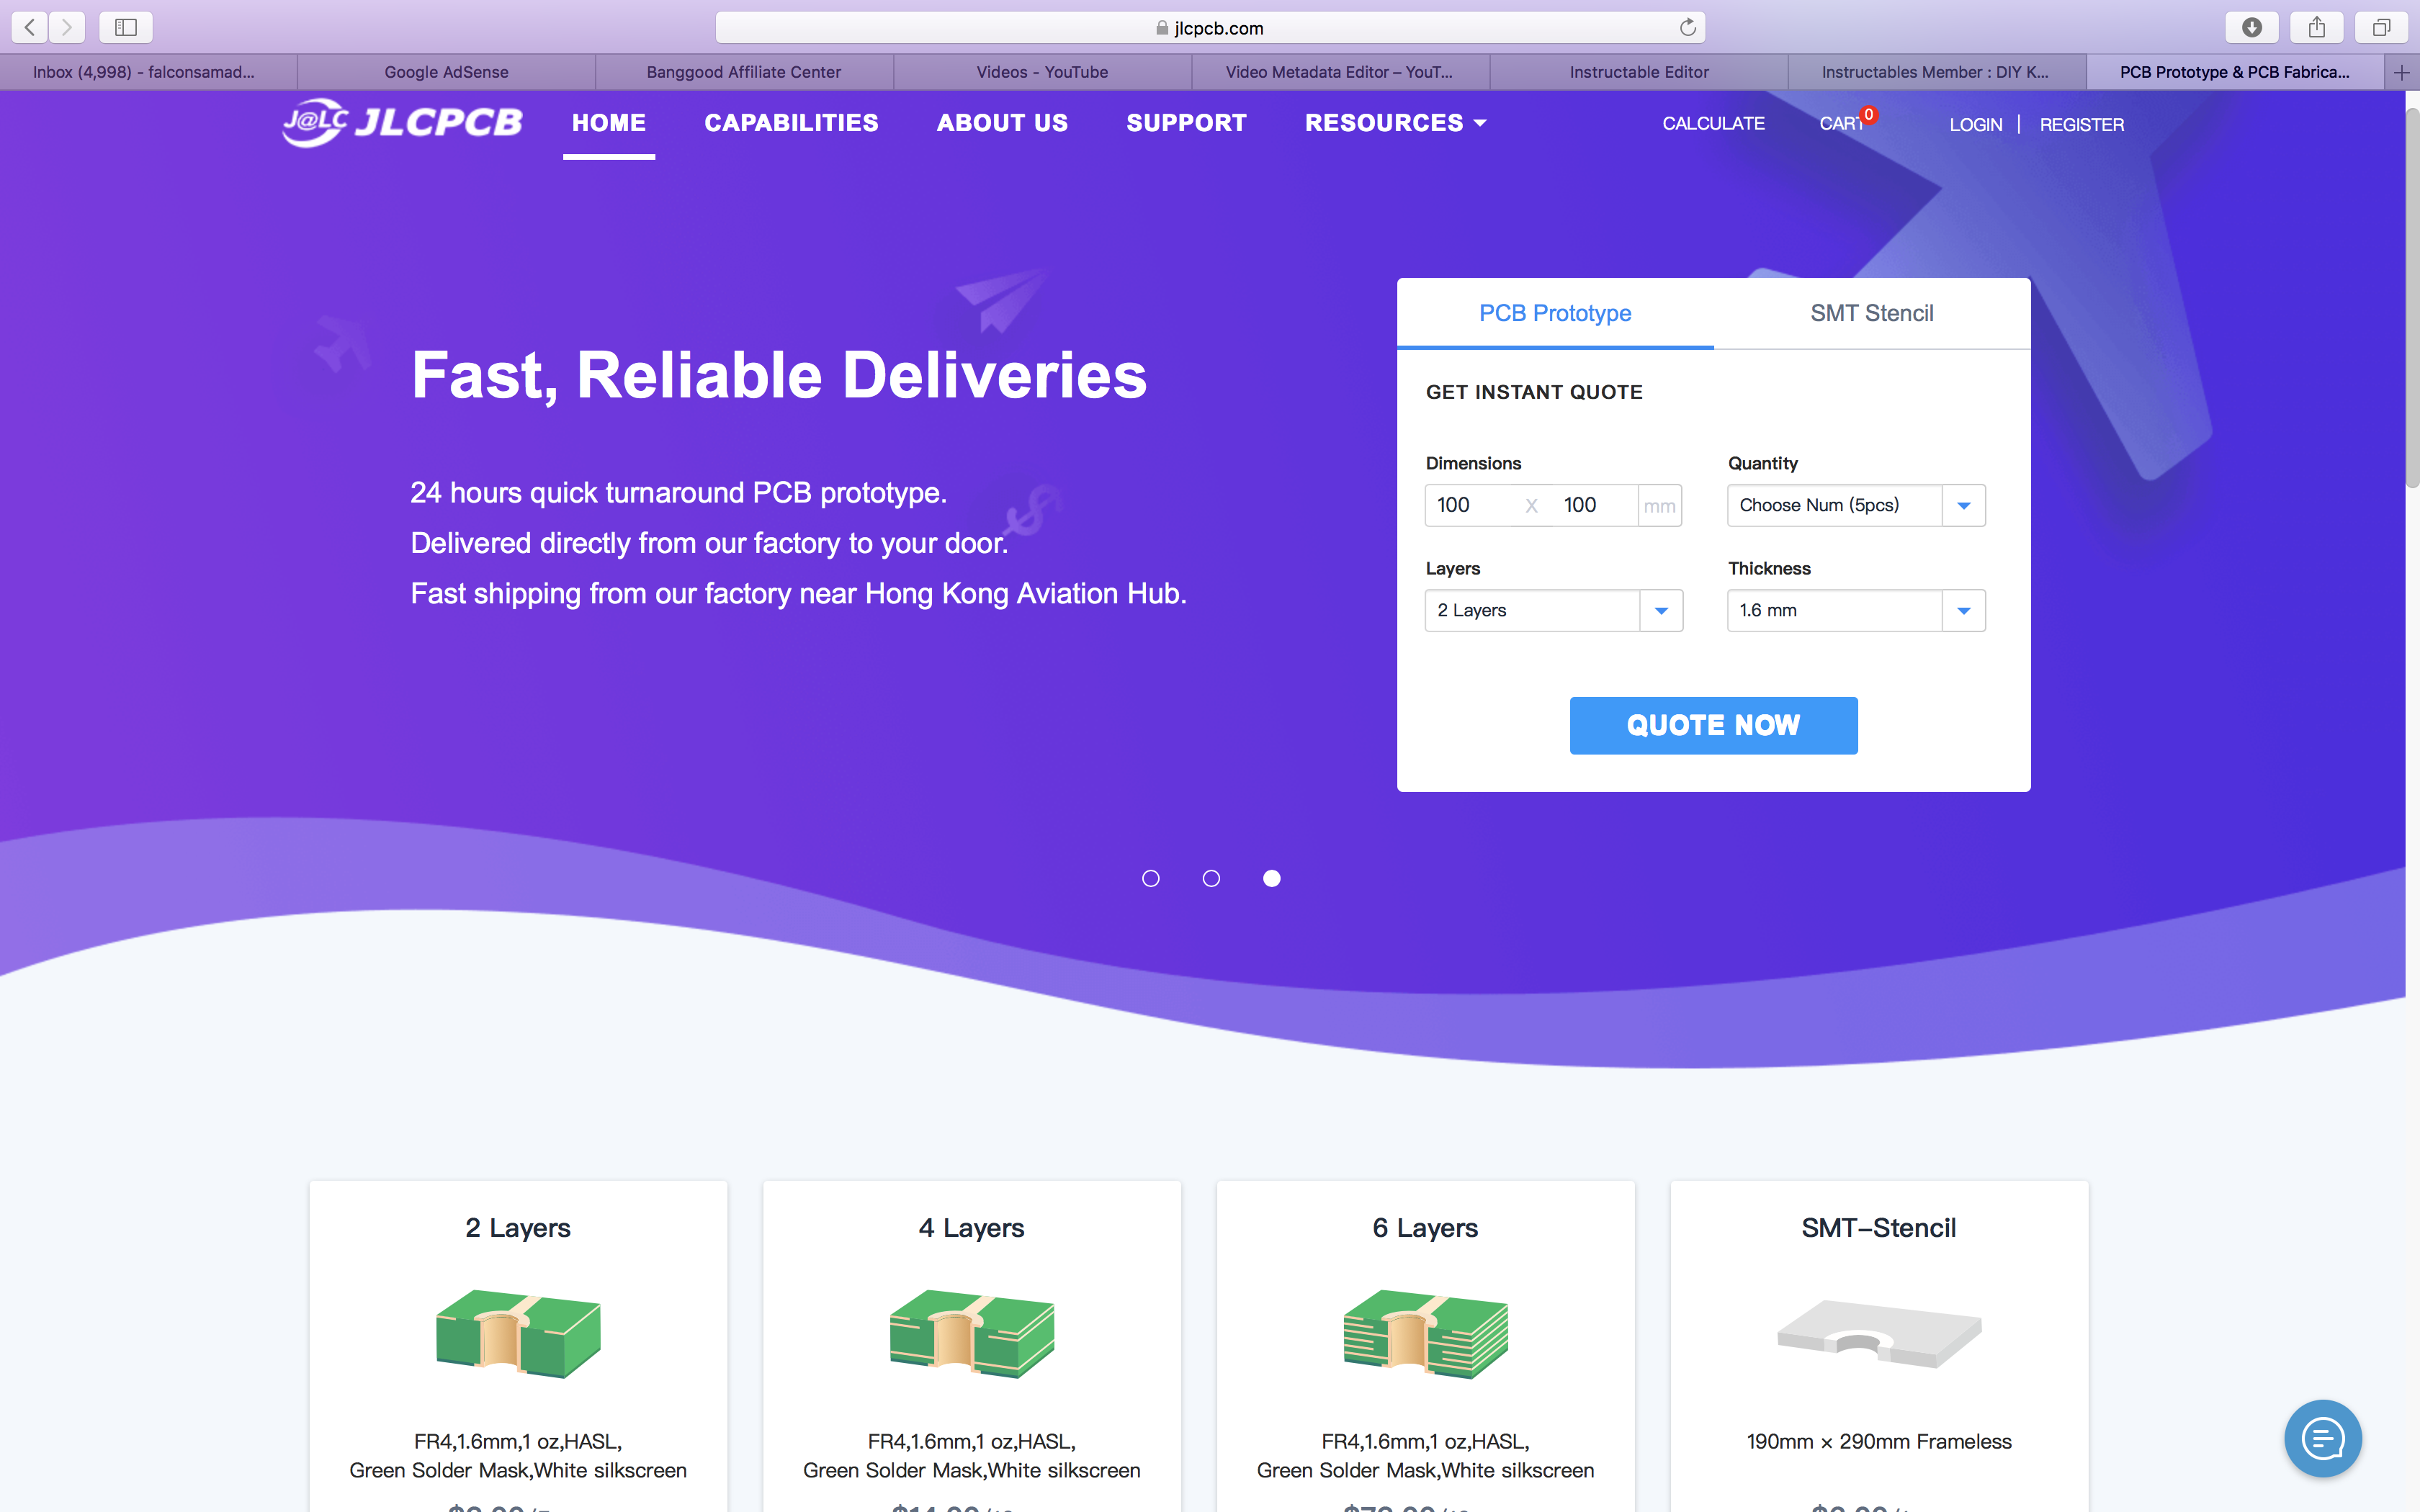The width and height of the screenshot is (2420, 1512).
Task: Switch to the Google AdSense browser tab
Action: pyautogui.click(x=446, y=72)
